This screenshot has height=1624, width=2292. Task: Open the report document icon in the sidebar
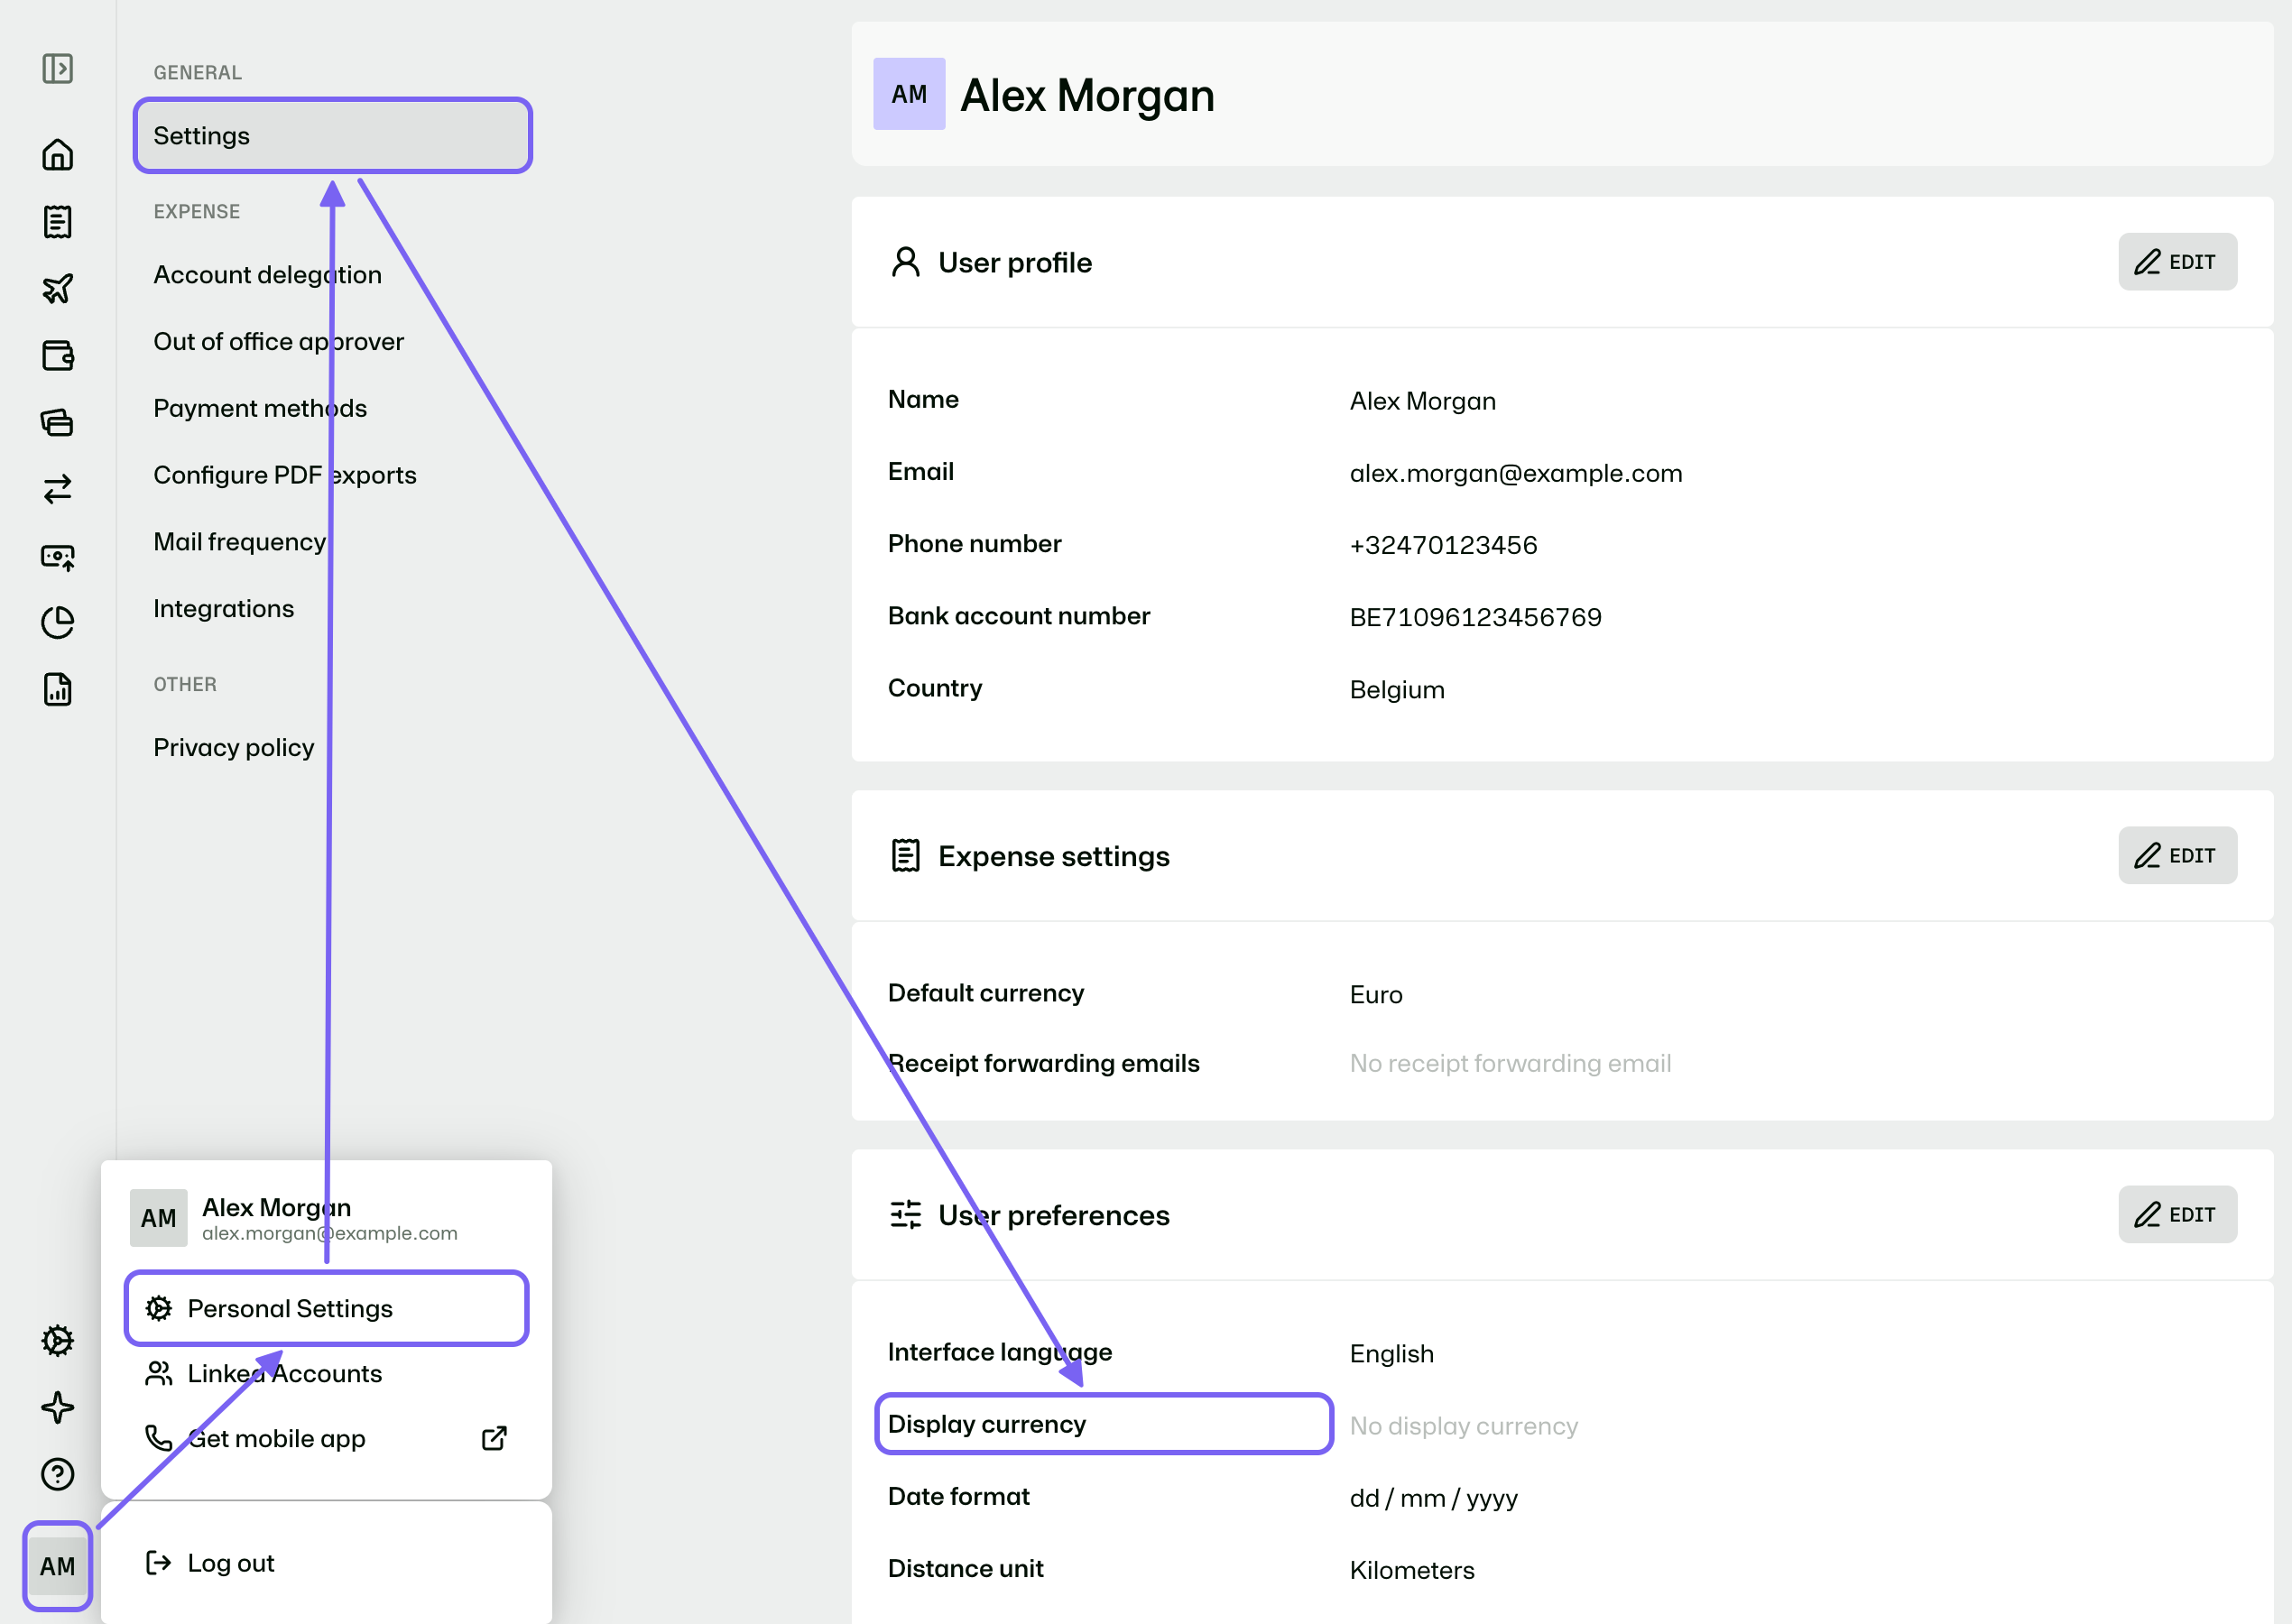57,689
